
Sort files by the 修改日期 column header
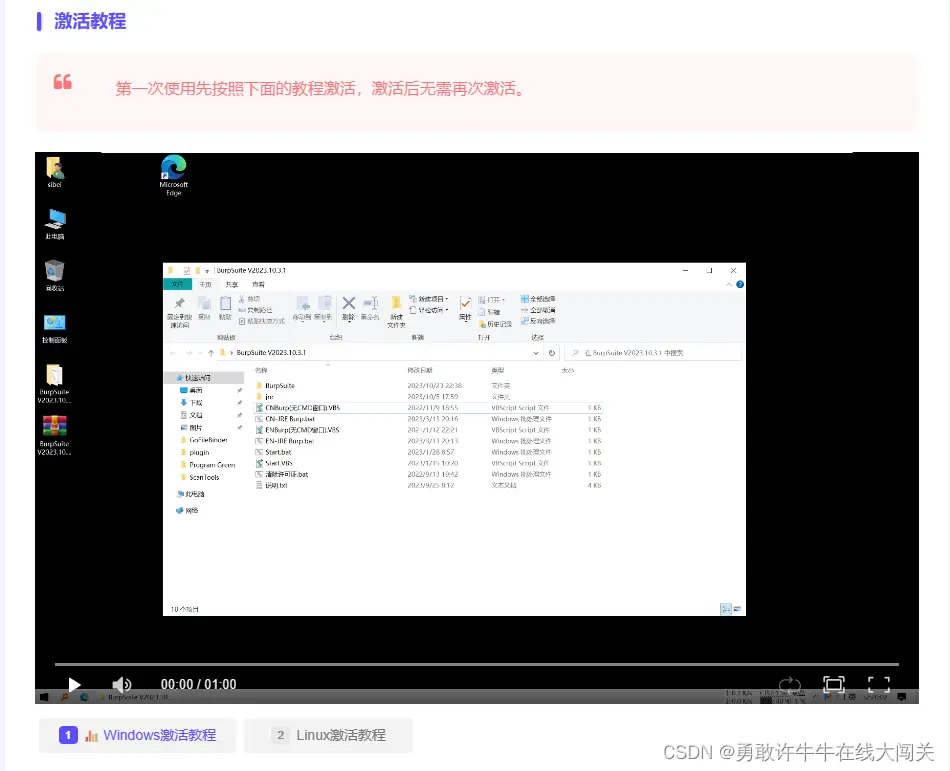click(x=420, y=370)
